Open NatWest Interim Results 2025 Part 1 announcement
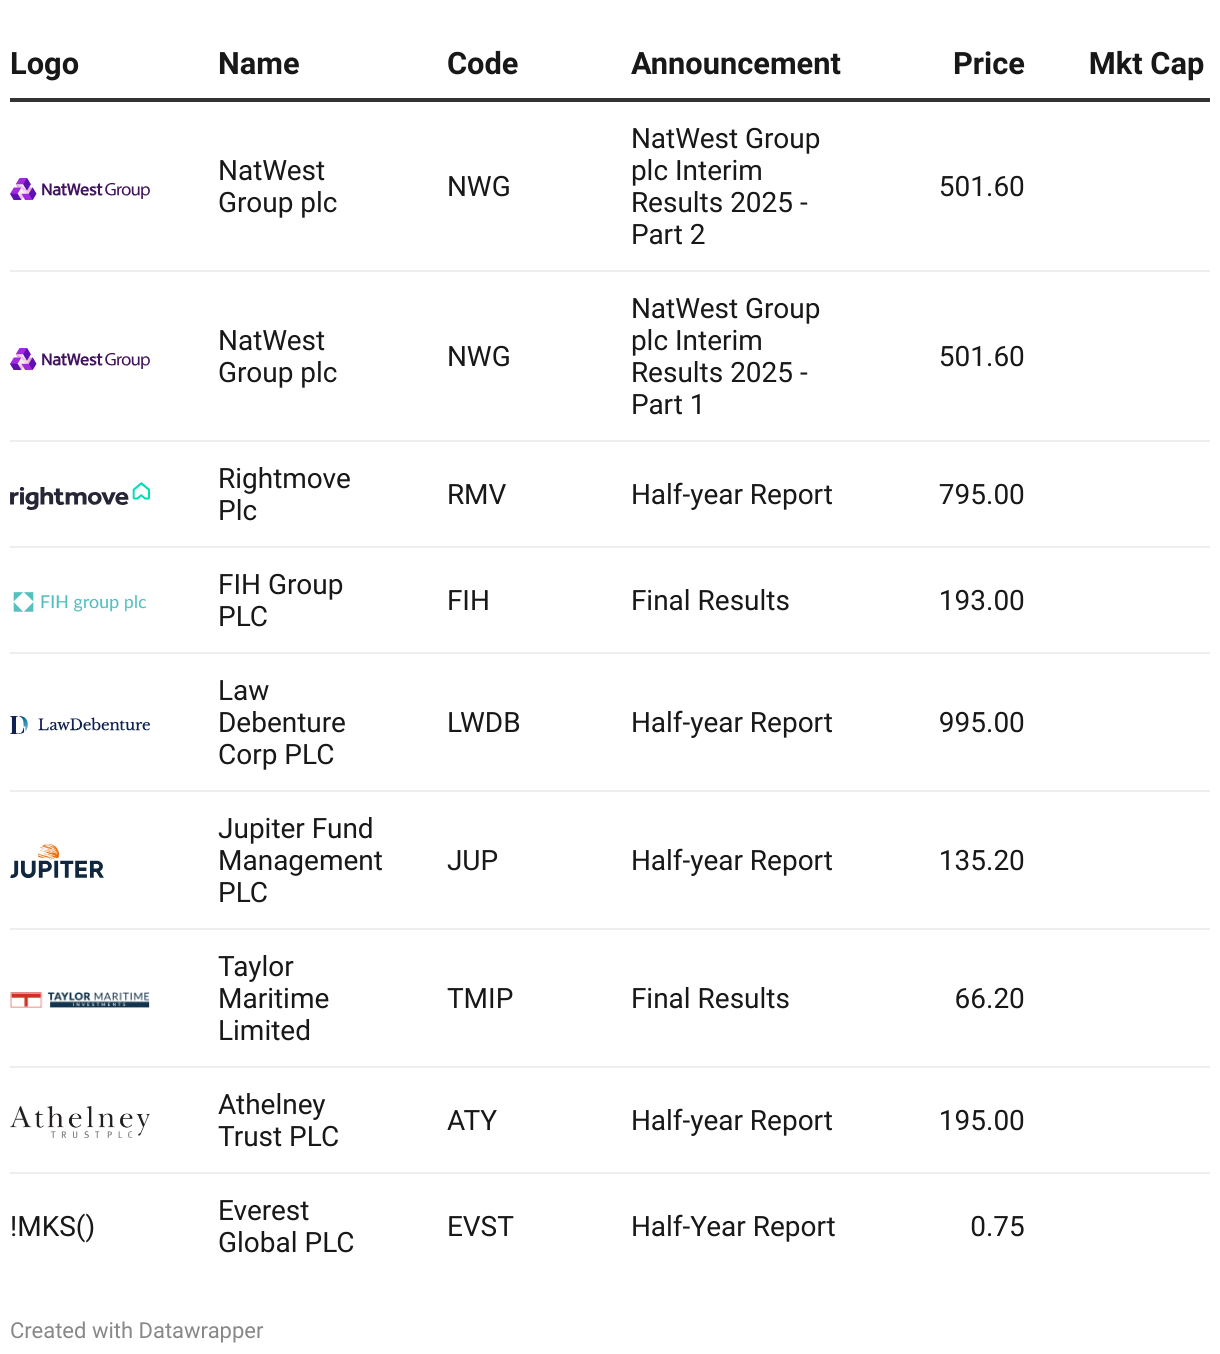Viewport: 1220px width, 1354px height. pyautogui.click(x=725, y=357)
